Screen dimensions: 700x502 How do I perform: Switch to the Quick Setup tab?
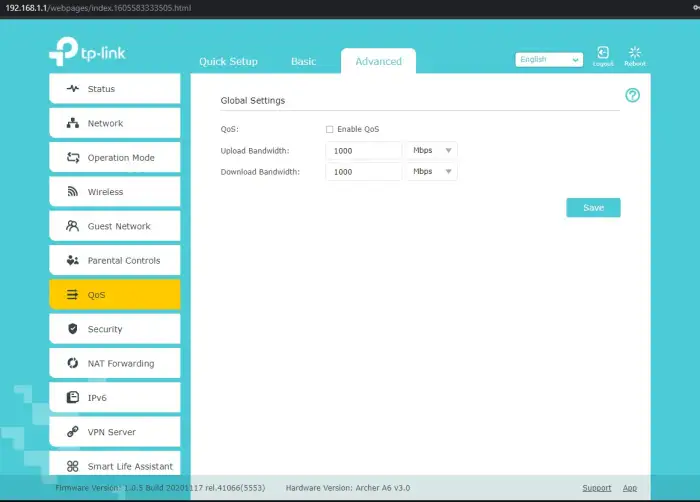click(x=228, y=61)
